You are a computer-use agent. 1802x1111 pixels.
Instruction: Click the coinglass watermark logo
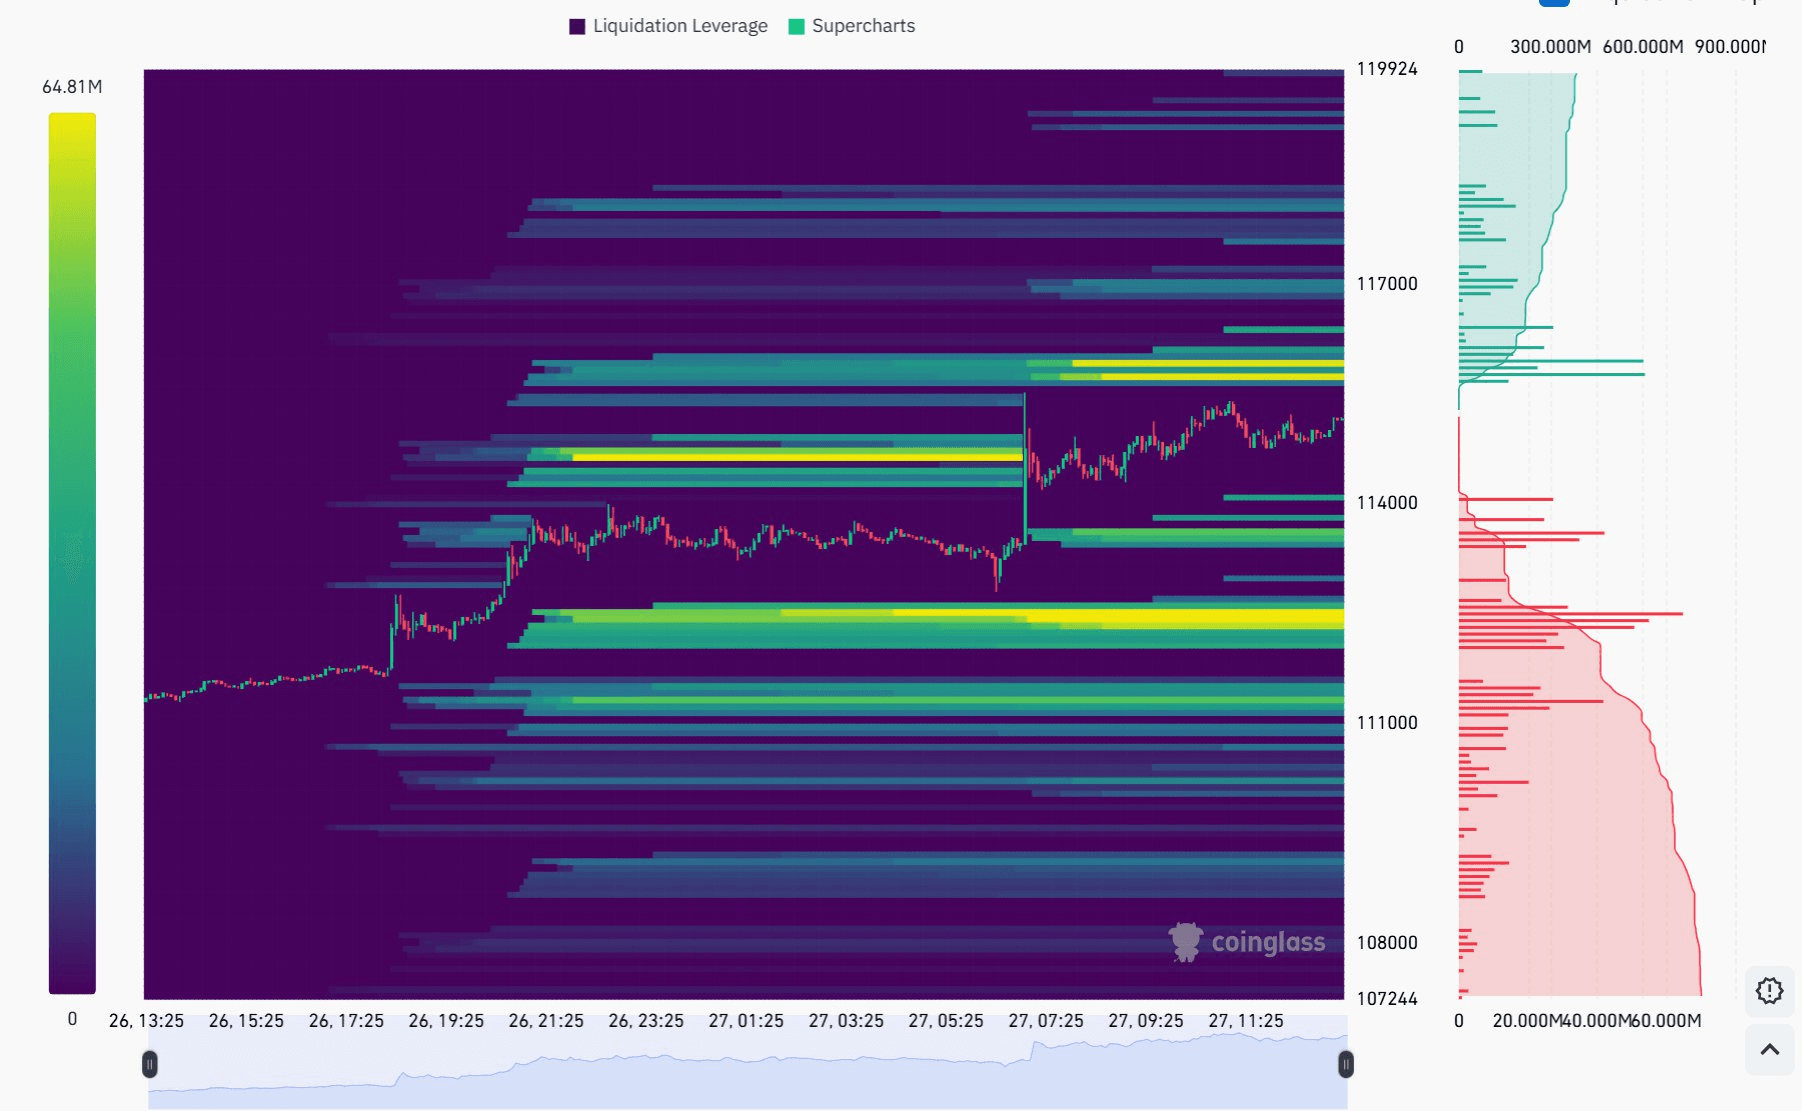tap(1246, 942)
